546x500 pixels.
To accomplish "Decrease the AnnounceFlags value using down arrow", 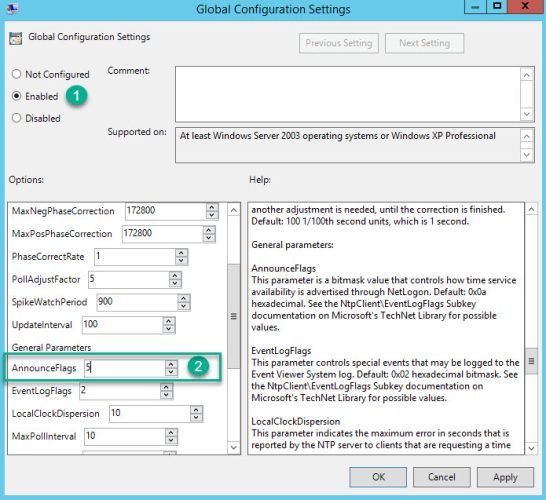I will coord(171,372).
